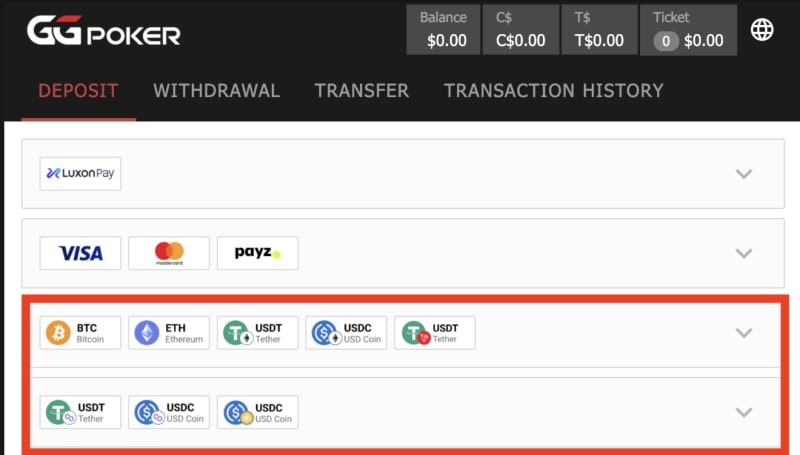Expand the Visa and Mastercard row chevron
The image size is (800, 455).
[x=744, y=254]
